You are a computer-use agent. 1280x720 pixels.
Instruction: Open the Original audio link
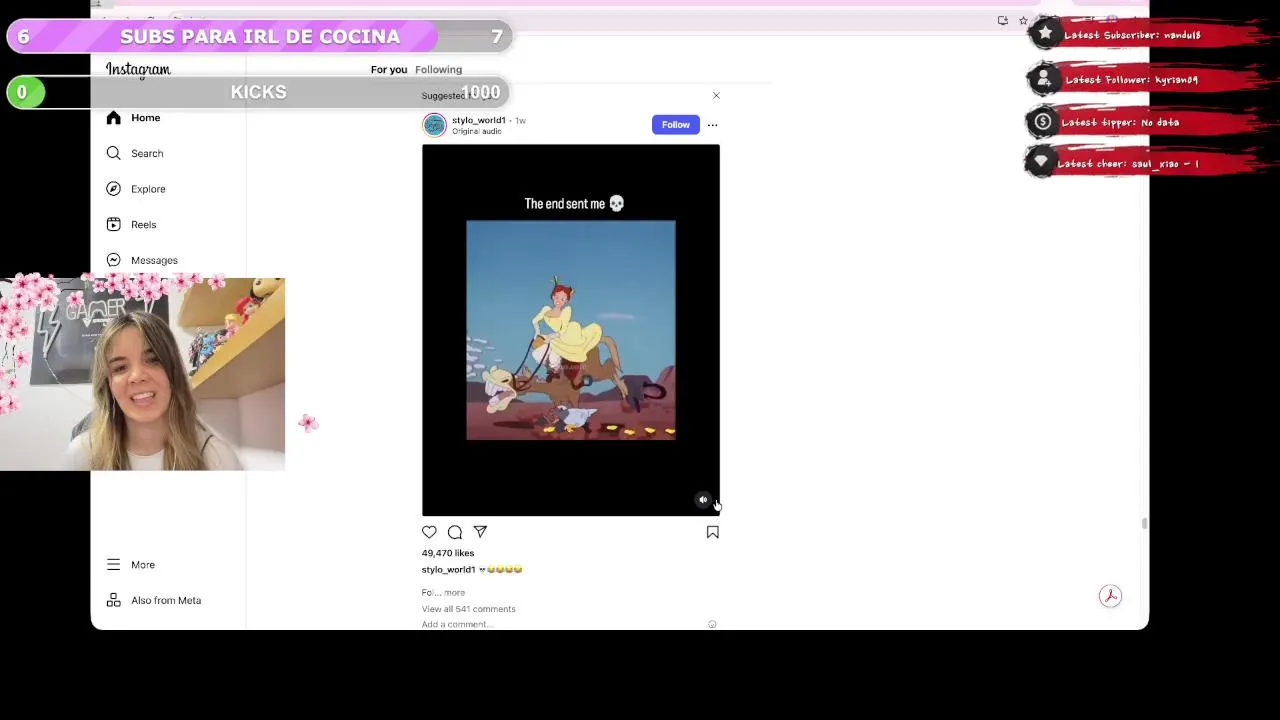[476, 131]
